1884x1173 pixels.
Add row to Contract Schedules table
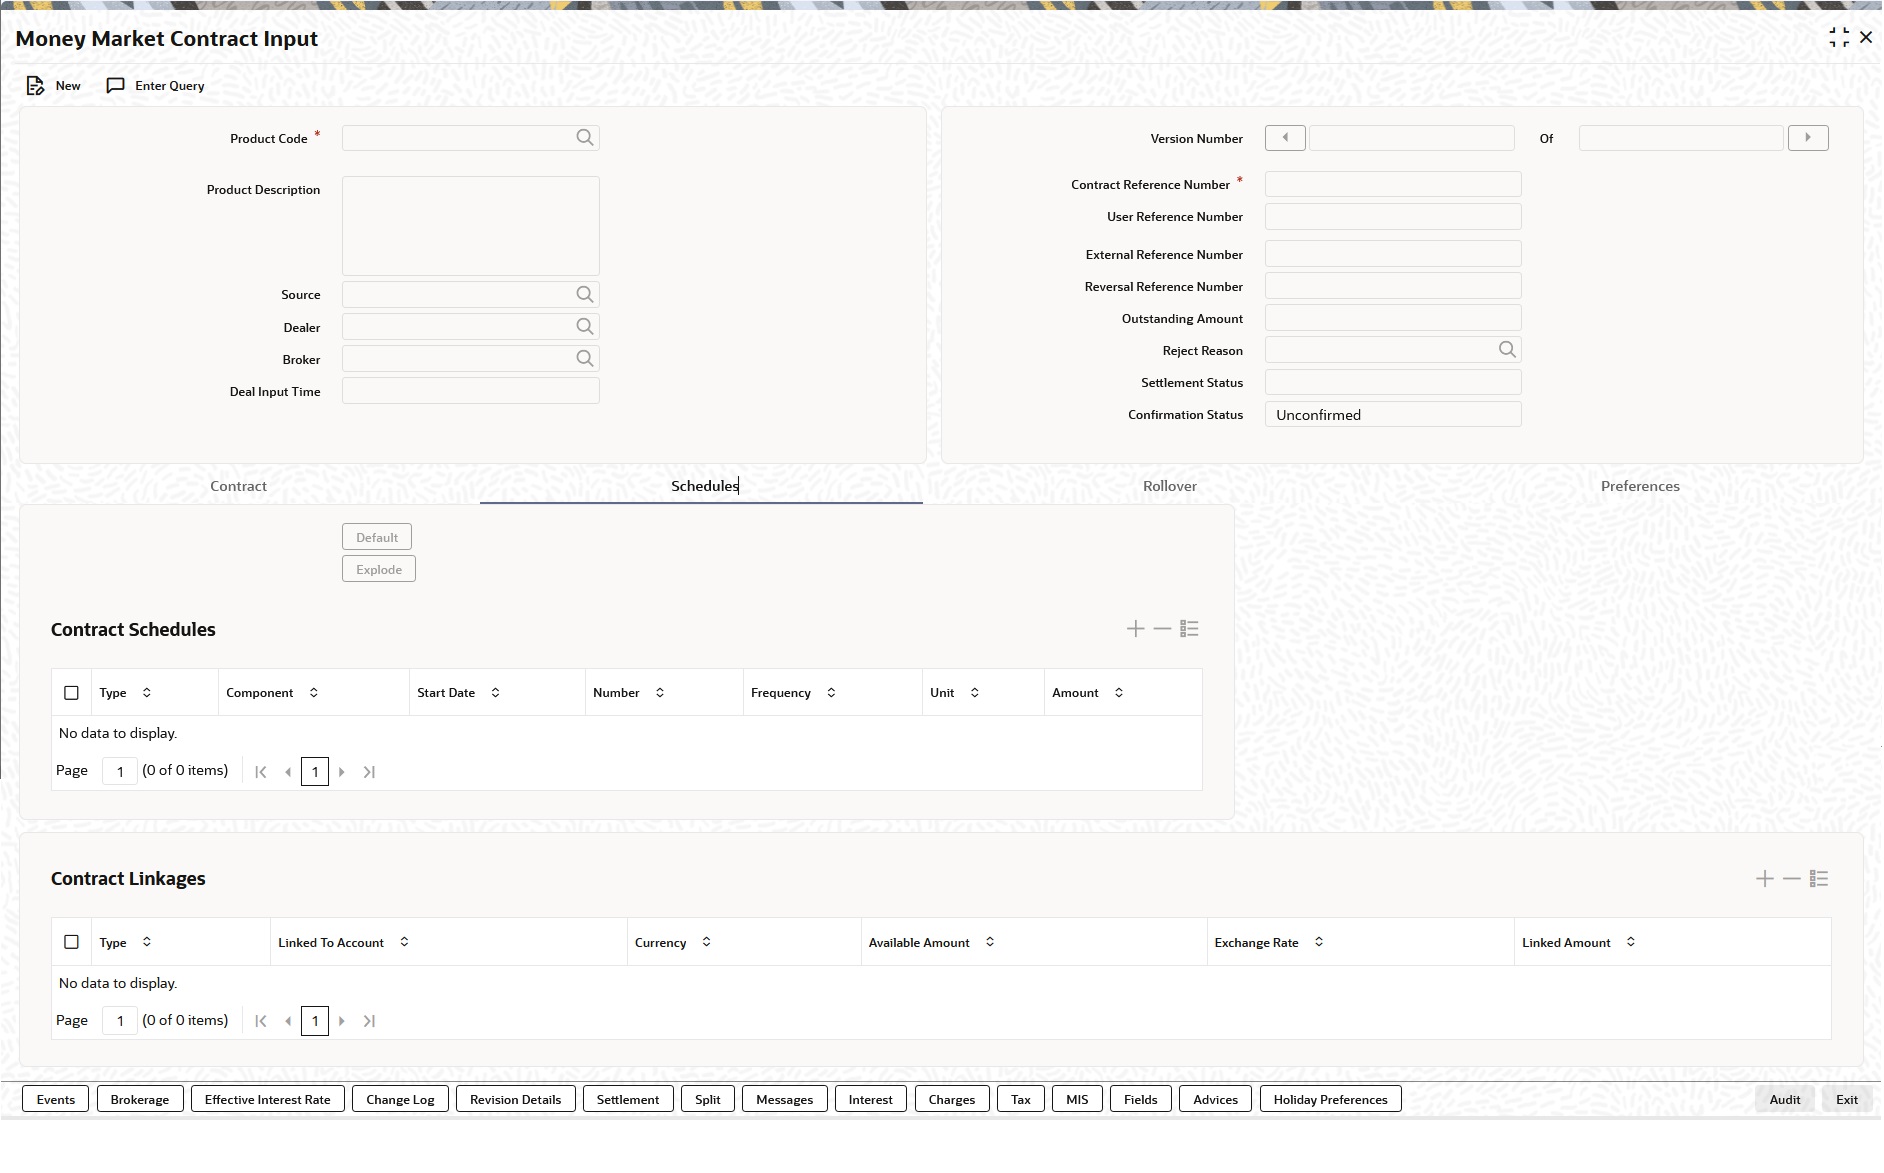tap(1135, 629)
